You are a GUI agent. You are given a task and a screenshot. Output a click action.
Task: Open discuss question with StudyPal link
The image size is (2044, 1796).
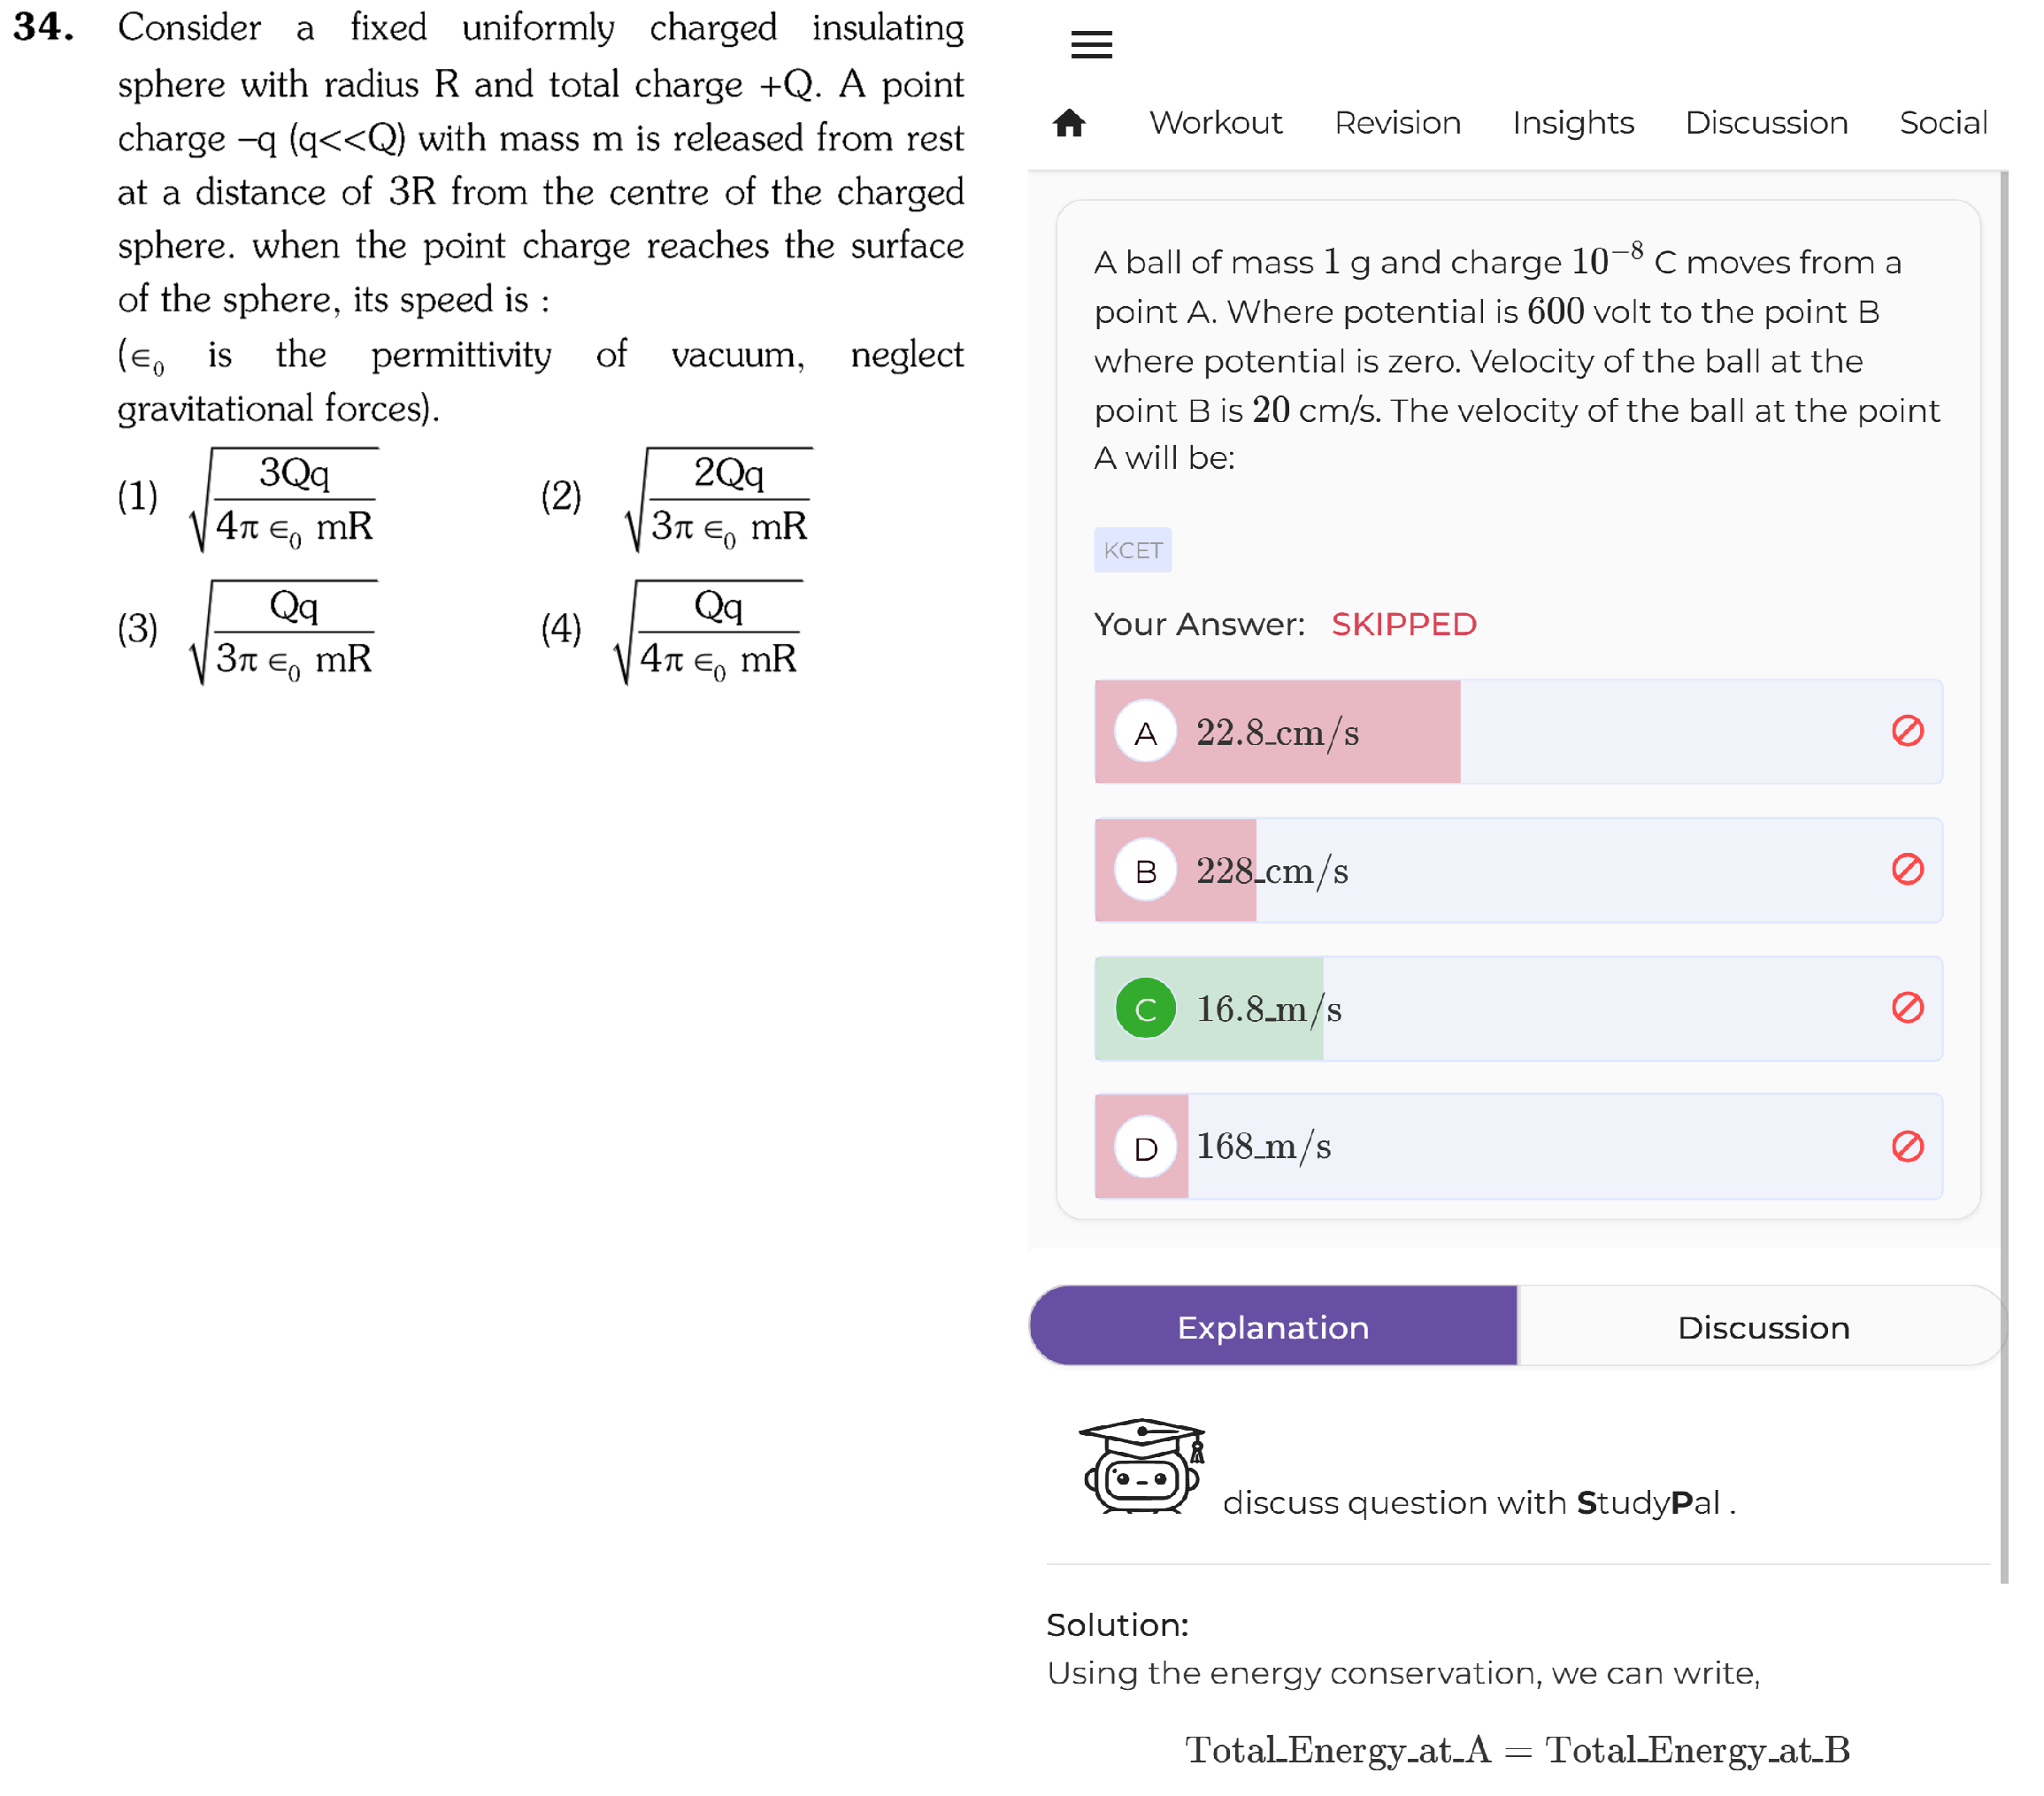pyautogui.click(x=1478, y=1502)
